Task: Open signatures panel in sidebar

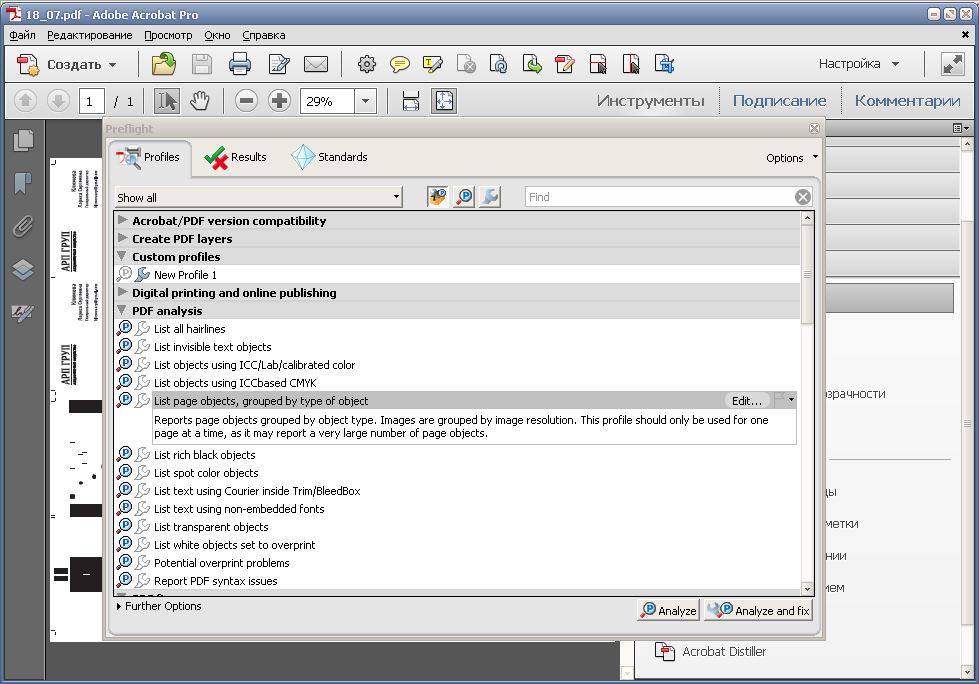Action: click(x=23, y=313)
